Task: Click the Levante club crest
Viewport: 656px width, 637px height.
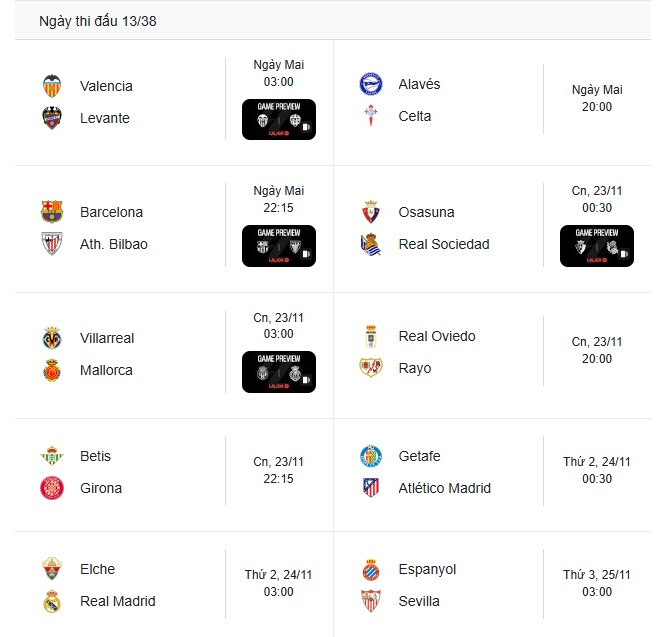Action: 52,118
